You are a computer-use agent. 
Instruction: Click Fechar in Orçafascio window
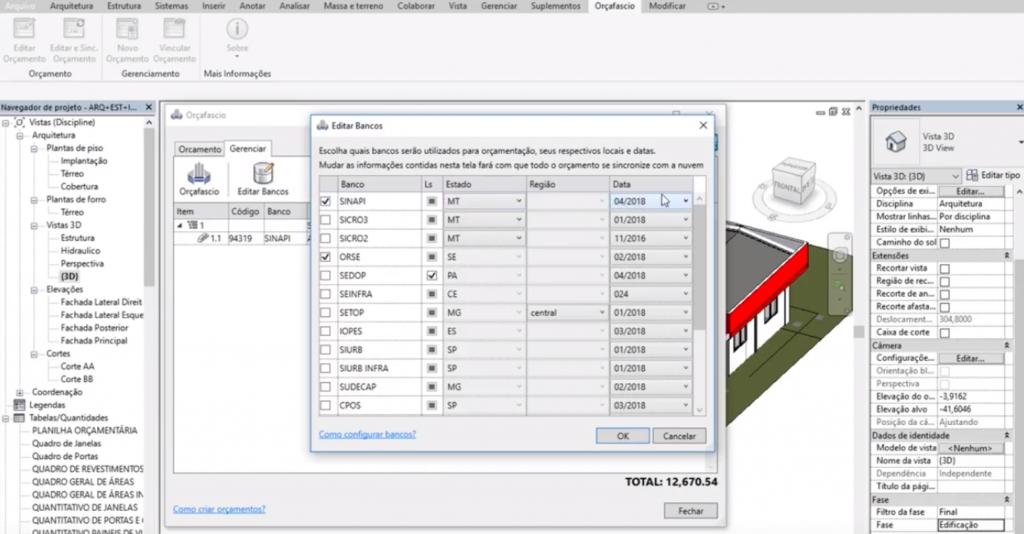tap(690, 510)
